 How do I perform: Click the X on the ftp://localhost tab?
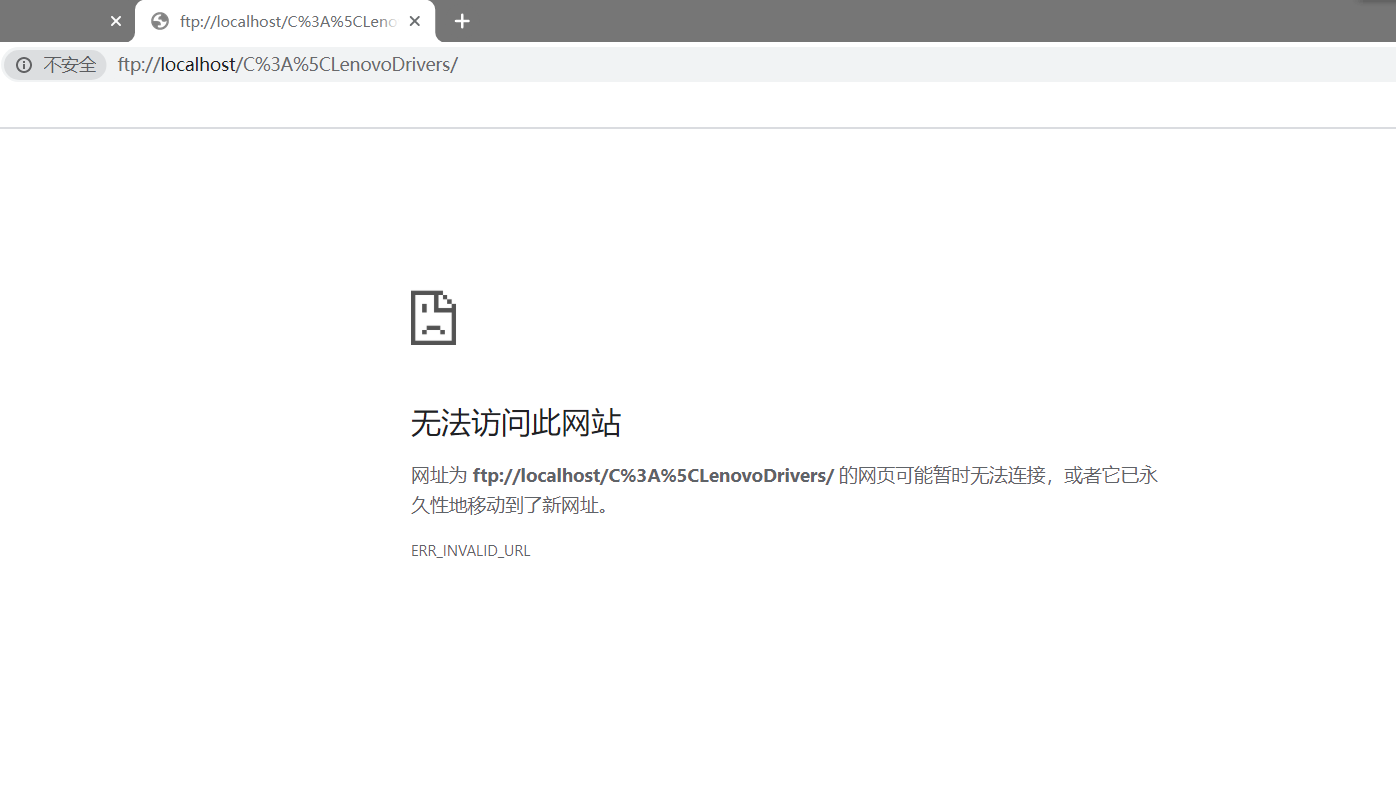[x=414, y=20]
